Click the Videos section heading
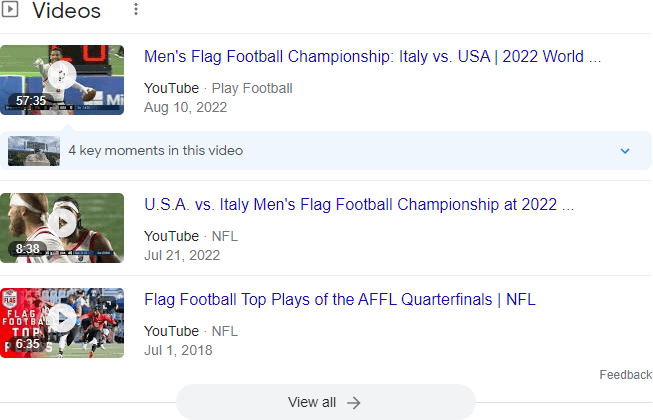This screenshot has width=653, height=420. pyautogui.click(x=67, y=11)
